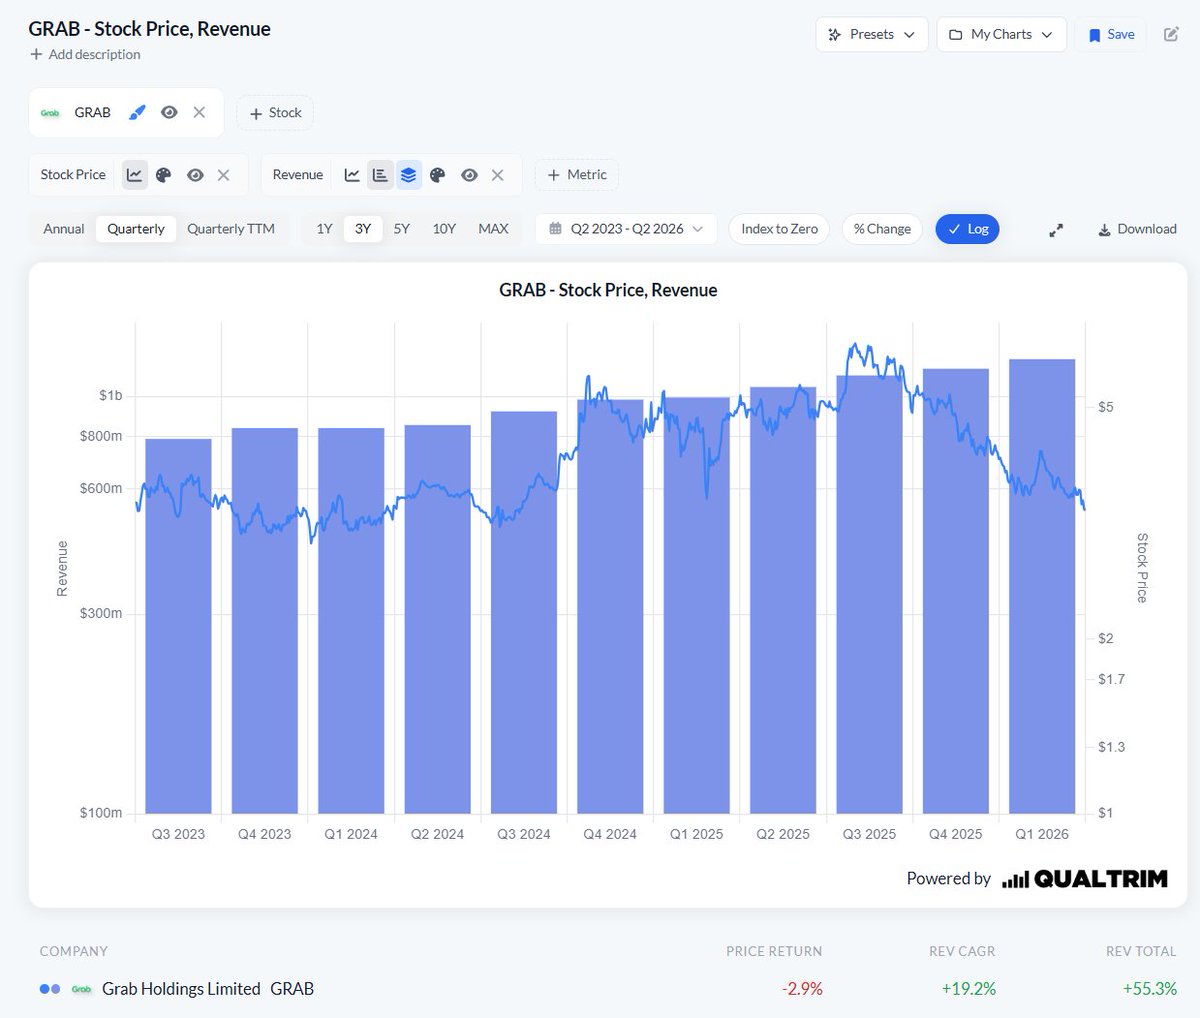This screenshot has height=1018, width=1200.
Task: Add a new metric with + Metric
Action: click(x=577, y=175)
